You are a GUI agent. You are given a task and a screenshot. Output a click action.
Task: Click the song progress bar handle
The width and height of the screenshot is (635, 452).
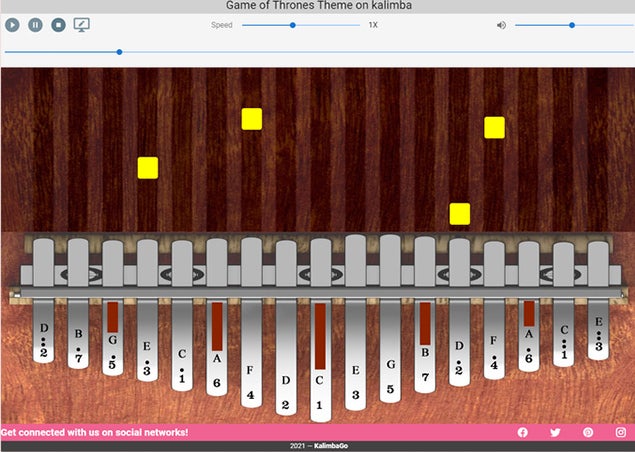click(119, 51)
